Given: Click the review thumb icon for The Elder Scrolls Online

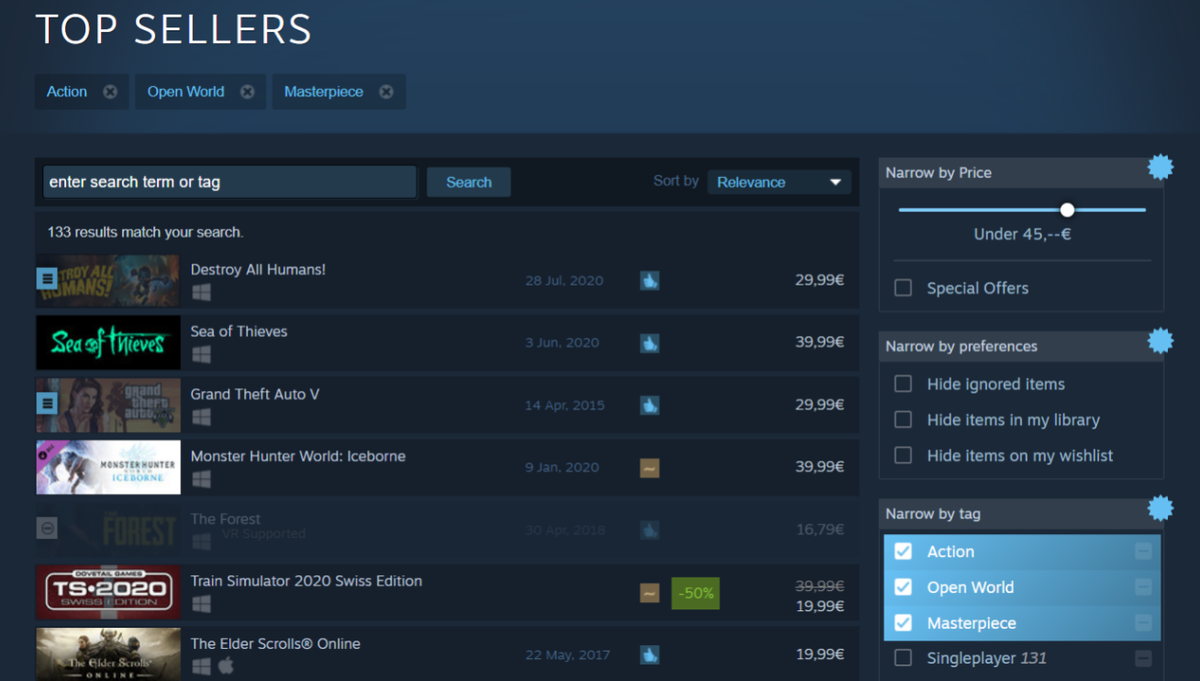Looking at the screenshot, I should pyautogui.click(x=649, y=655).
